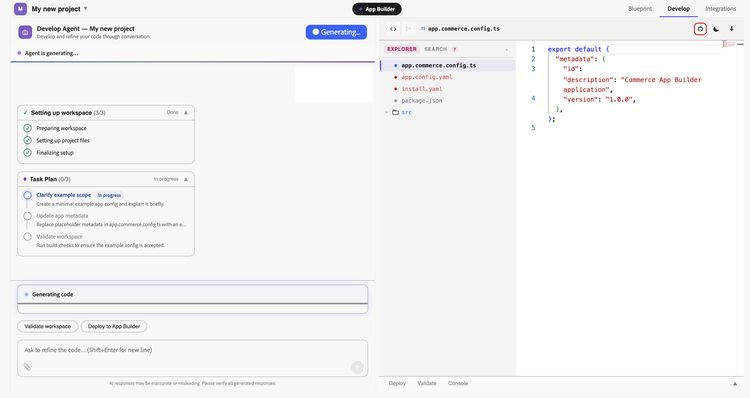
Task: Switch to the Integrations tab
Action: coord(720,9)
